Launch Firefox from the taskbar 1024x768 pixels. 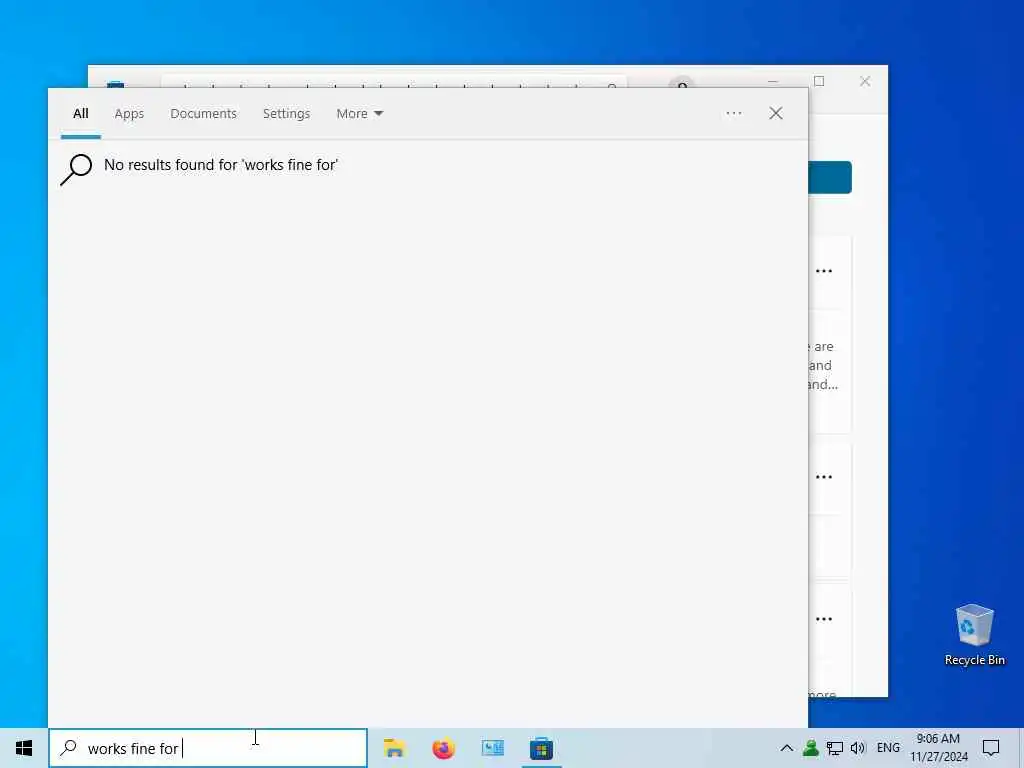443,748
